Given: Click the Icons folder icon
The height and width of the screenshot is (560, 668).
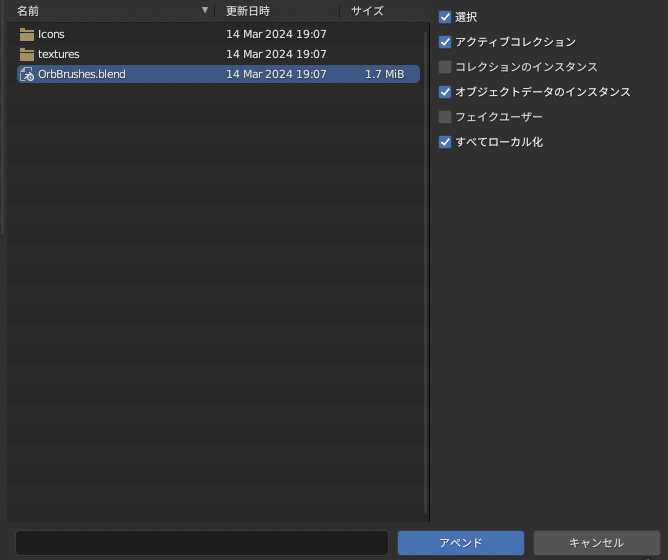Looking at the screenshot, I should click(x=27, y=35).
